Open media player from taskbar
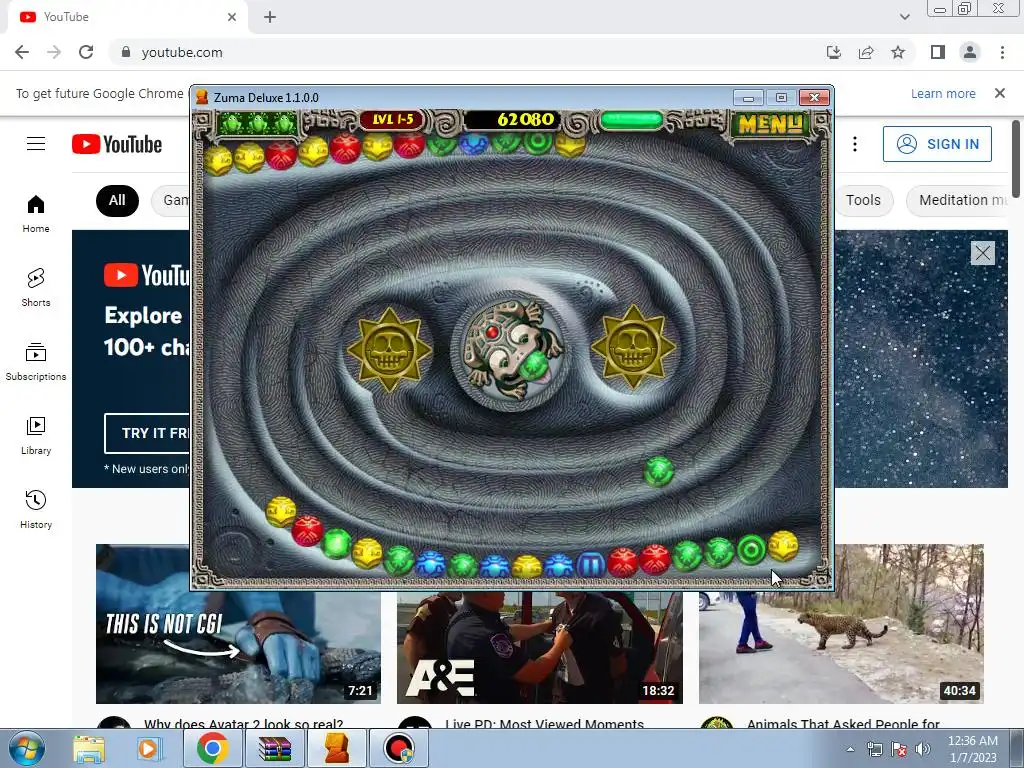 coord(148,749)
